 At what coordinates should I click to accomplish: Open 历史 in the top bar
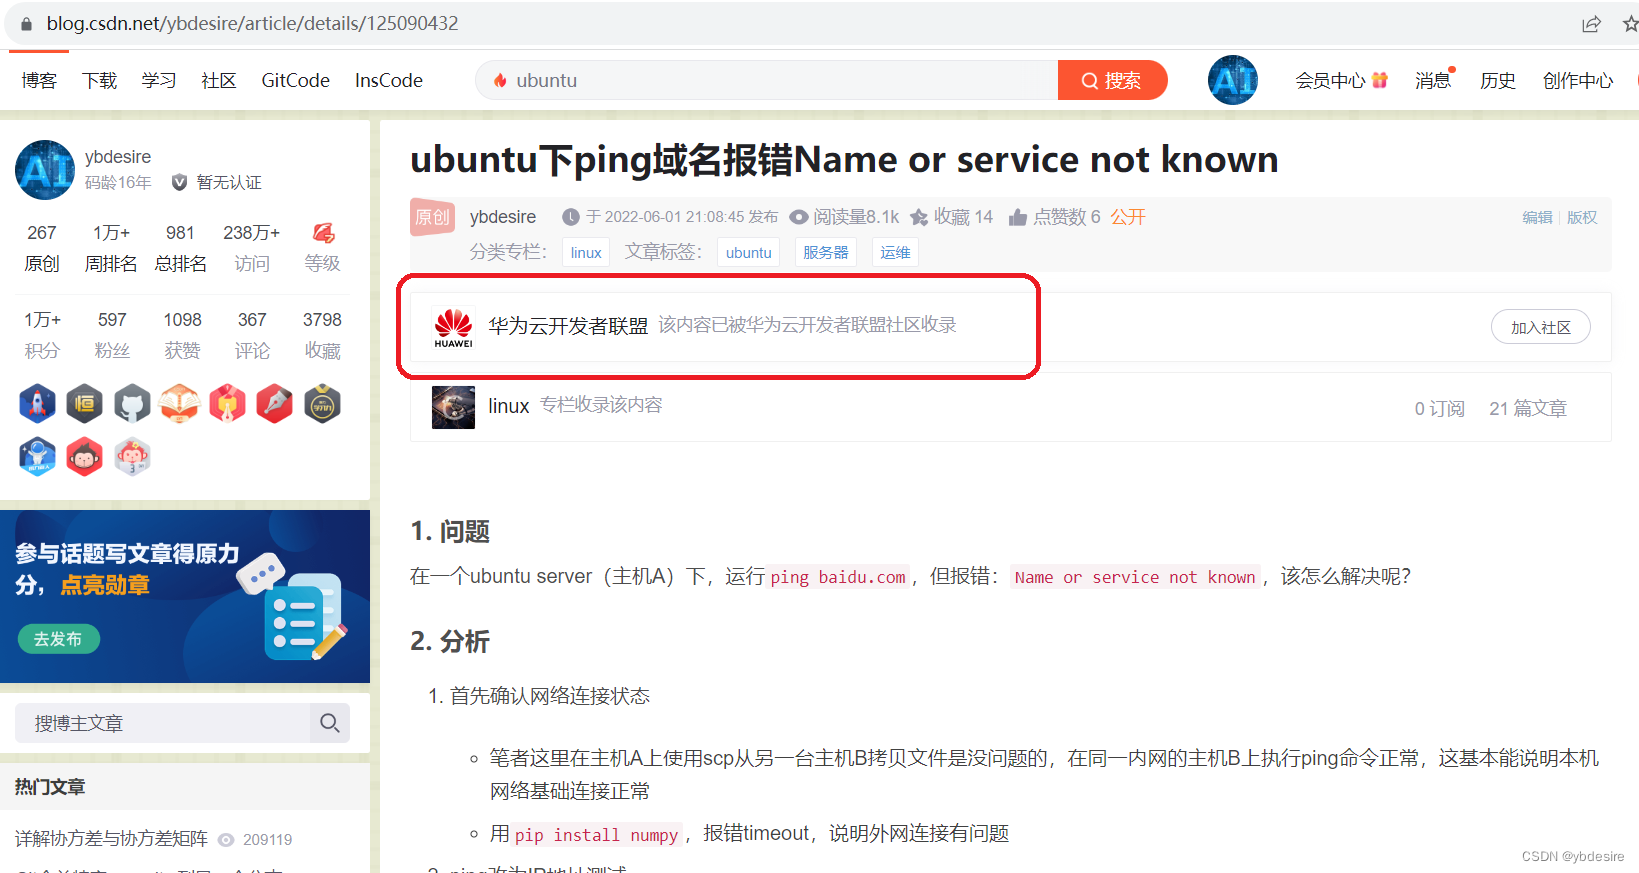[1498, 80]
